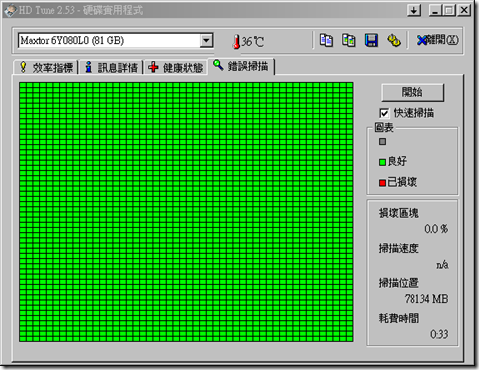Click the red thermometer temperature icon
Viewport: 479px width, 370px height.
(236, 42)
